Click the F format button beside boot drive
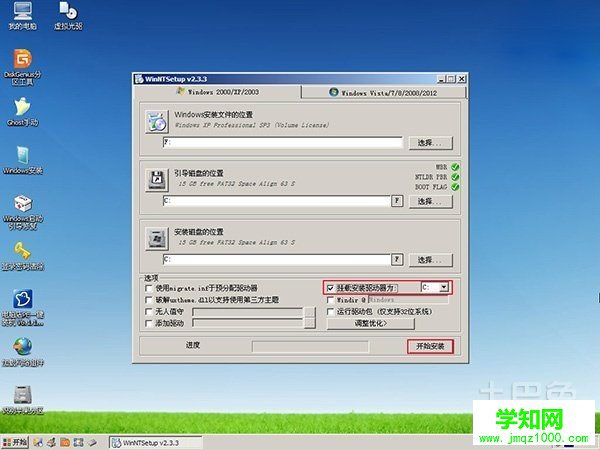 (397, 201)
